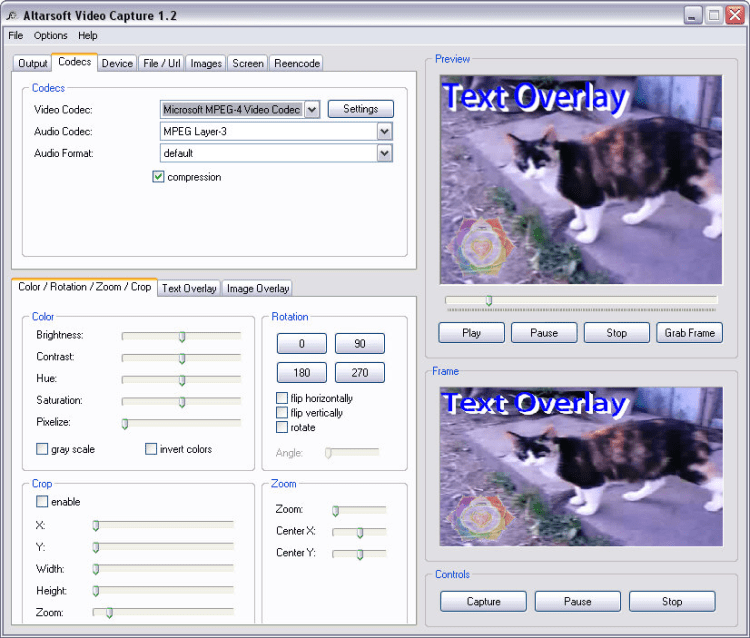Enable the gray scale checkbox
The height and width of the screenshot is (638, 750).
(x=42, y=449)
